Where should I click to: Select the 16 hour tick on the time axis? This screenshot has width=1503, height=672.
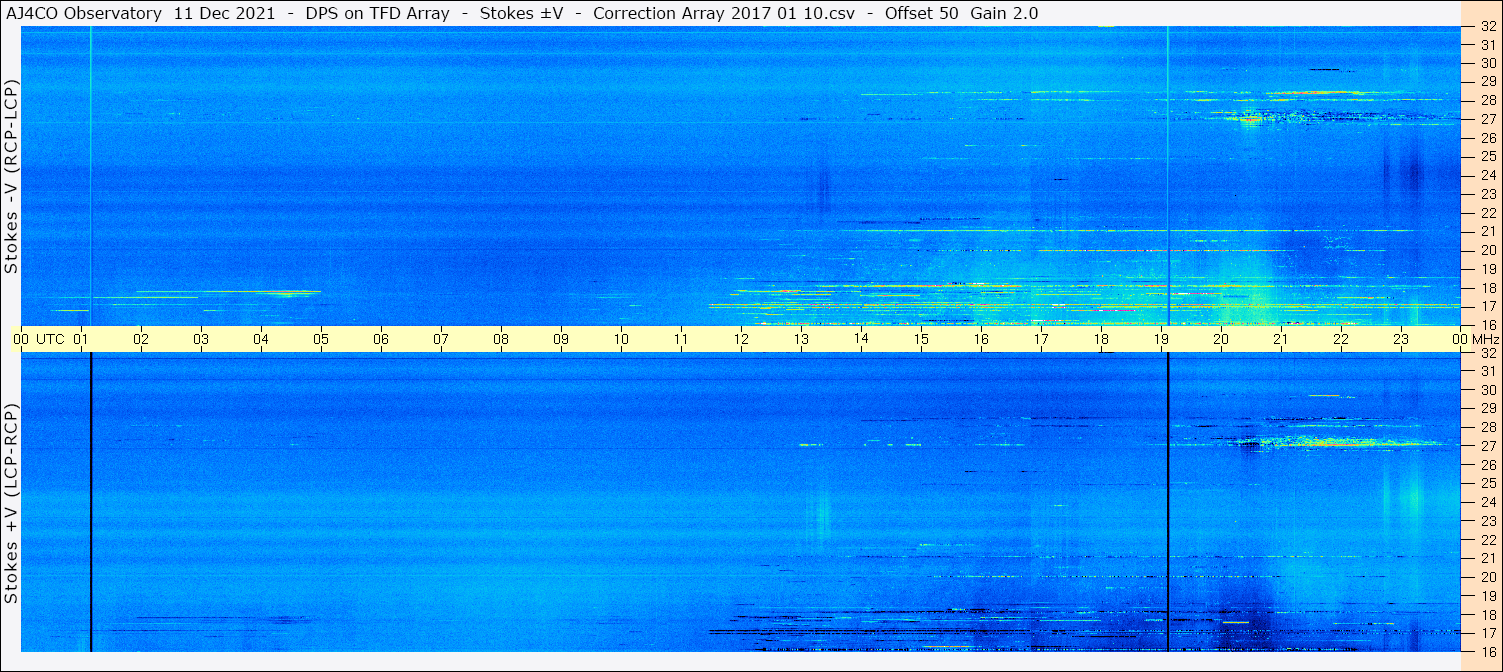(x=981, y=339)
